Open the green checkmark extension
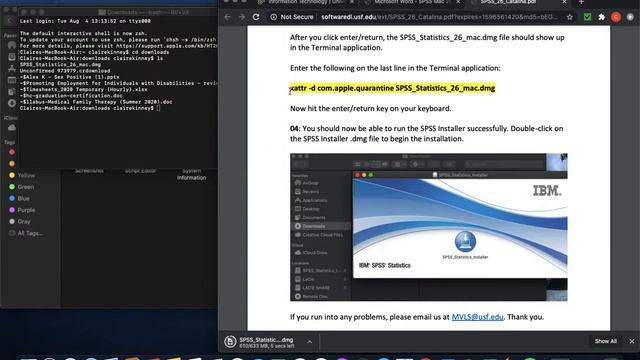This screenshot has width=640, height=360. tap(587, 17)
